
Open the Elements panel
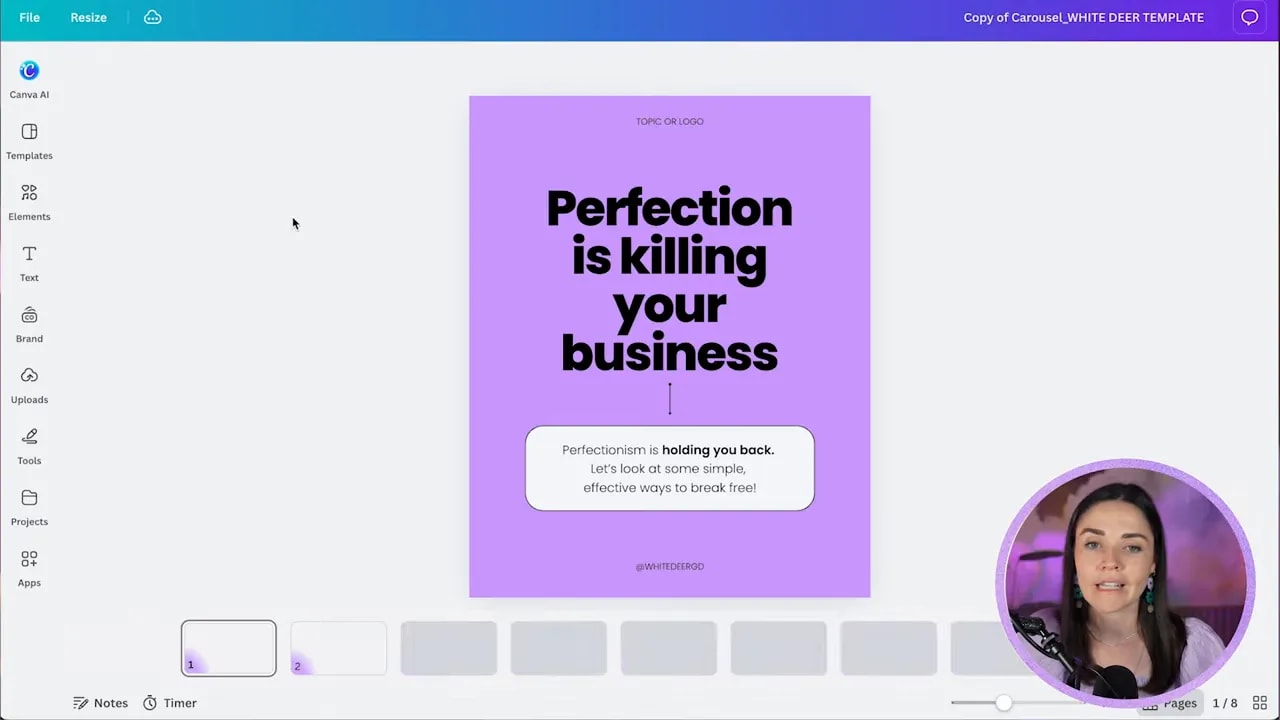(x=29, y=202)
